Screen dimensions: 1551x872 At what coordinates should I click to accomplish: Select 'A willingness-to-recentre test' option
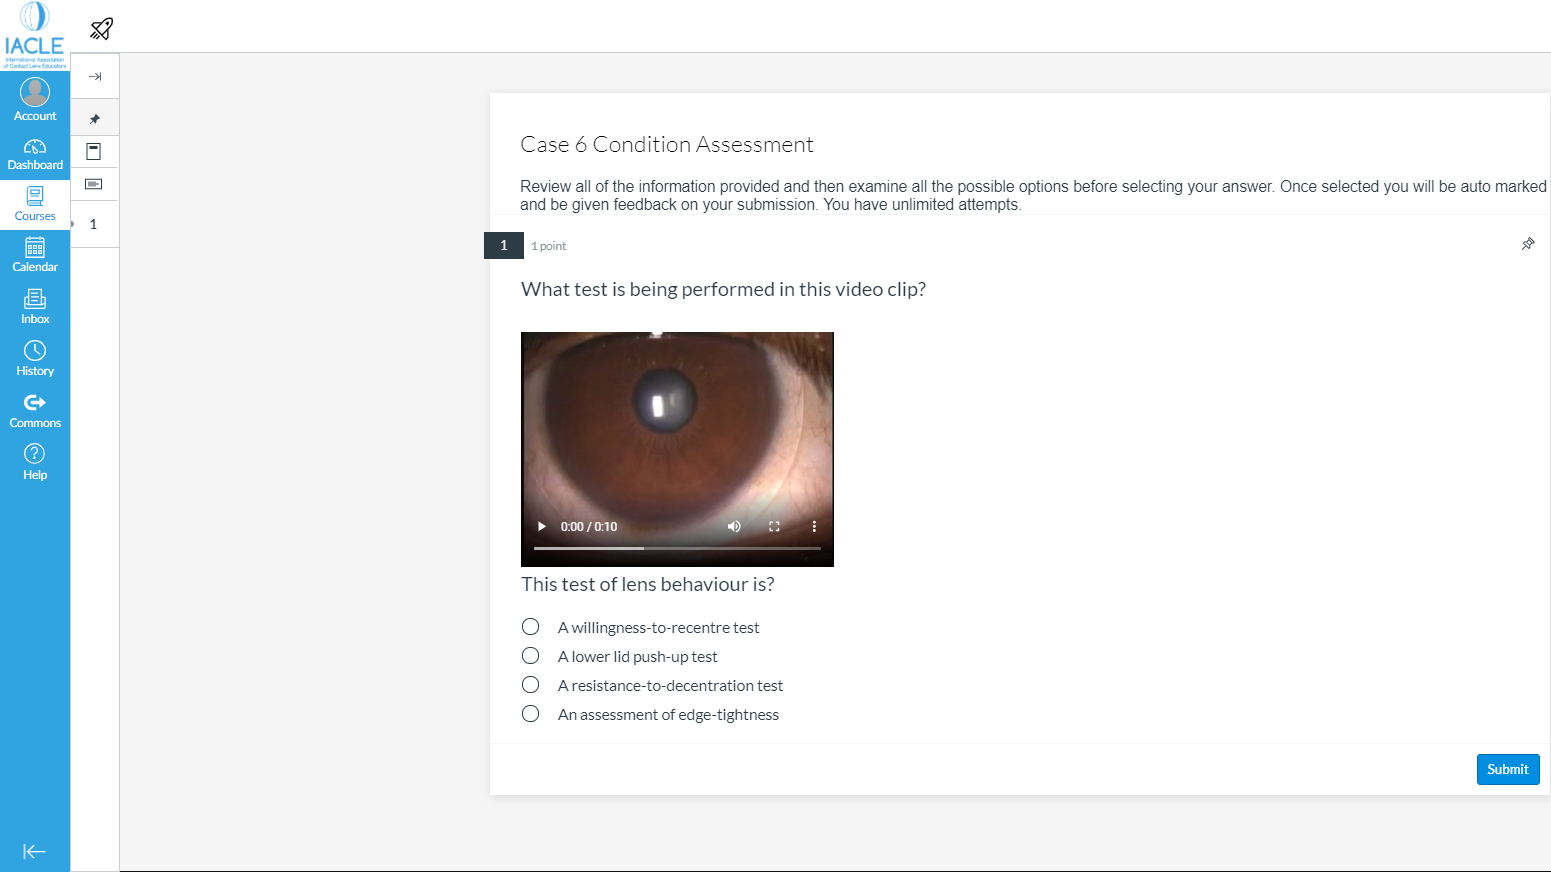click(530, 626)
